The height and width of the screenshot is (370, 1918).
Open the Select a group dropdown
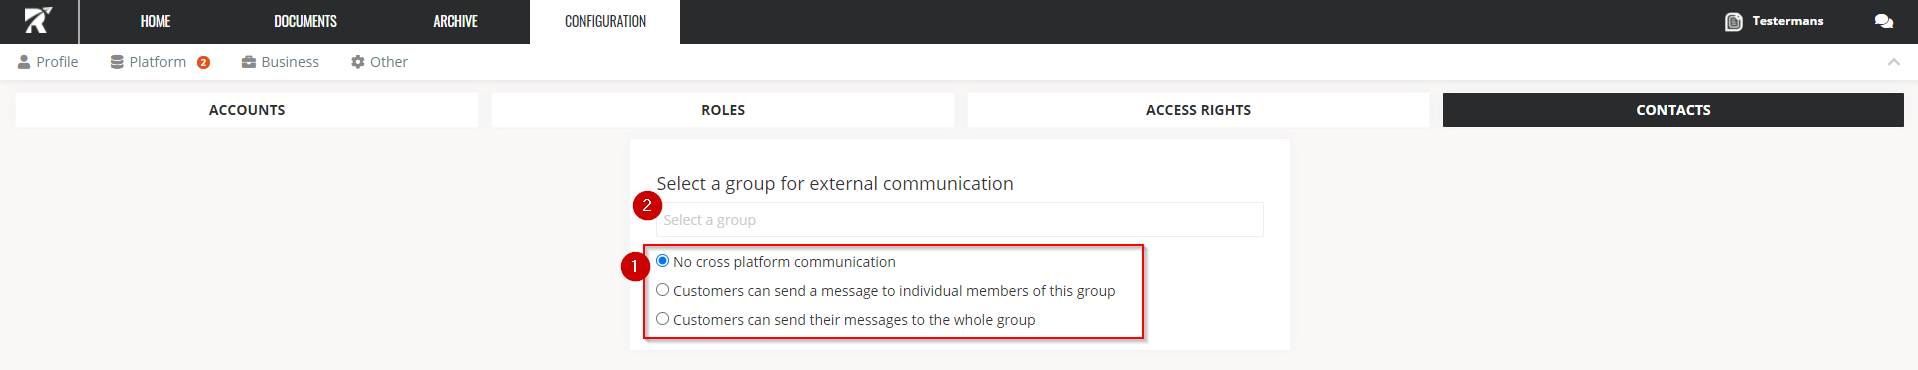[x=960, y=220]
